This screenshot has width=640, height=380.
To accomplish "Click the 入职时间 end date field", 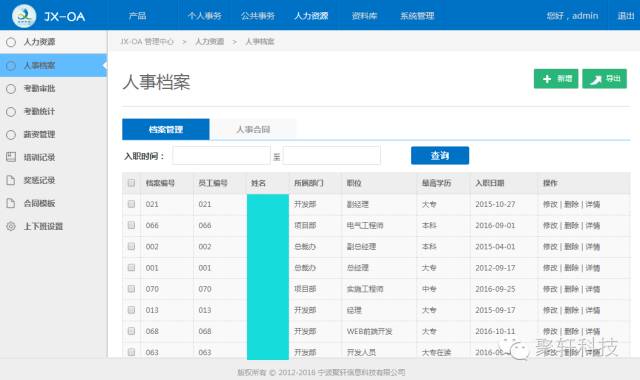I will point(331,156).
